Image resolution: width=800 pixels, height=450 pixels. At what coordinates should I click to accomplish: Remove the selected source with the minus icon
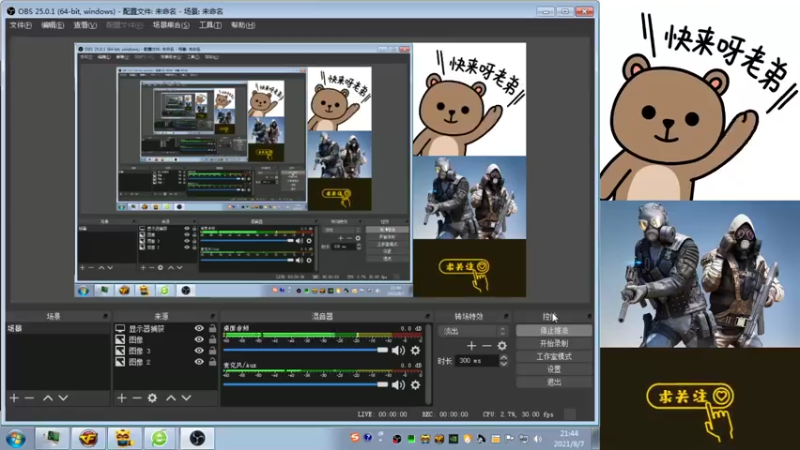coord(137,398)
